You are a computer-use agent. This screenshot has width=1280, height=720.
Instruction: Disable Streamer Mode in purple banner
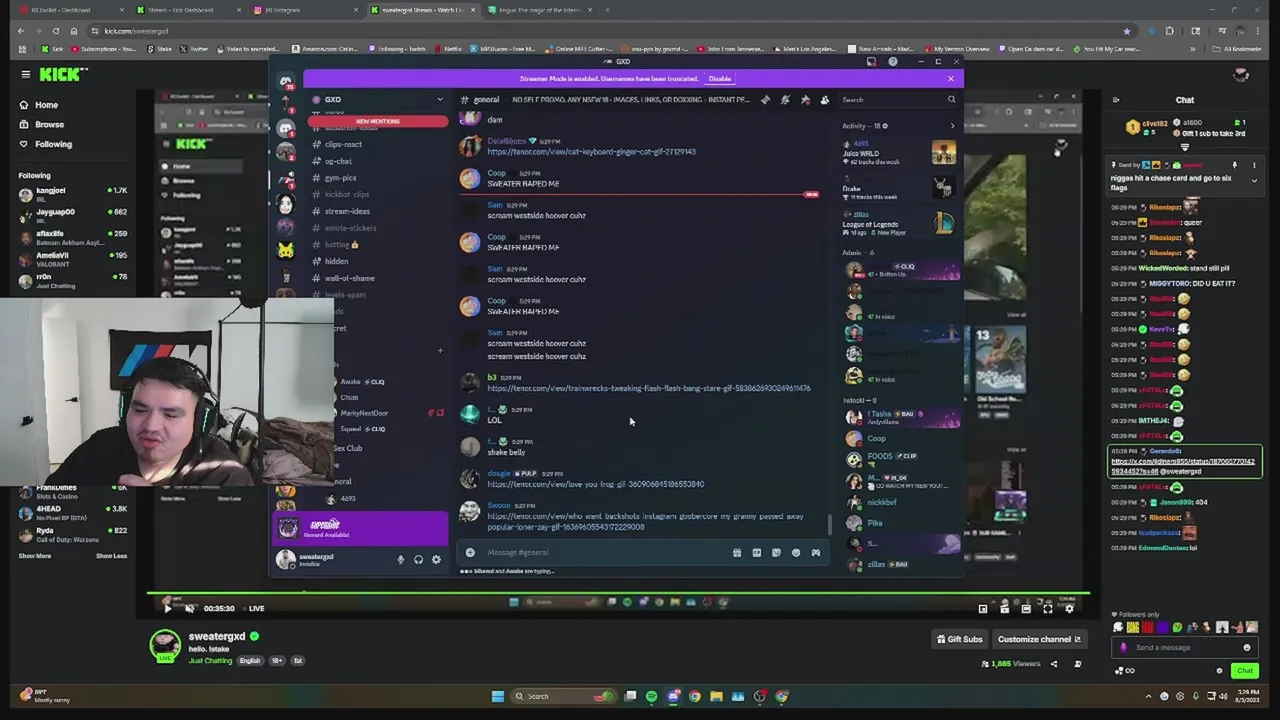click(x=720, y=78)
